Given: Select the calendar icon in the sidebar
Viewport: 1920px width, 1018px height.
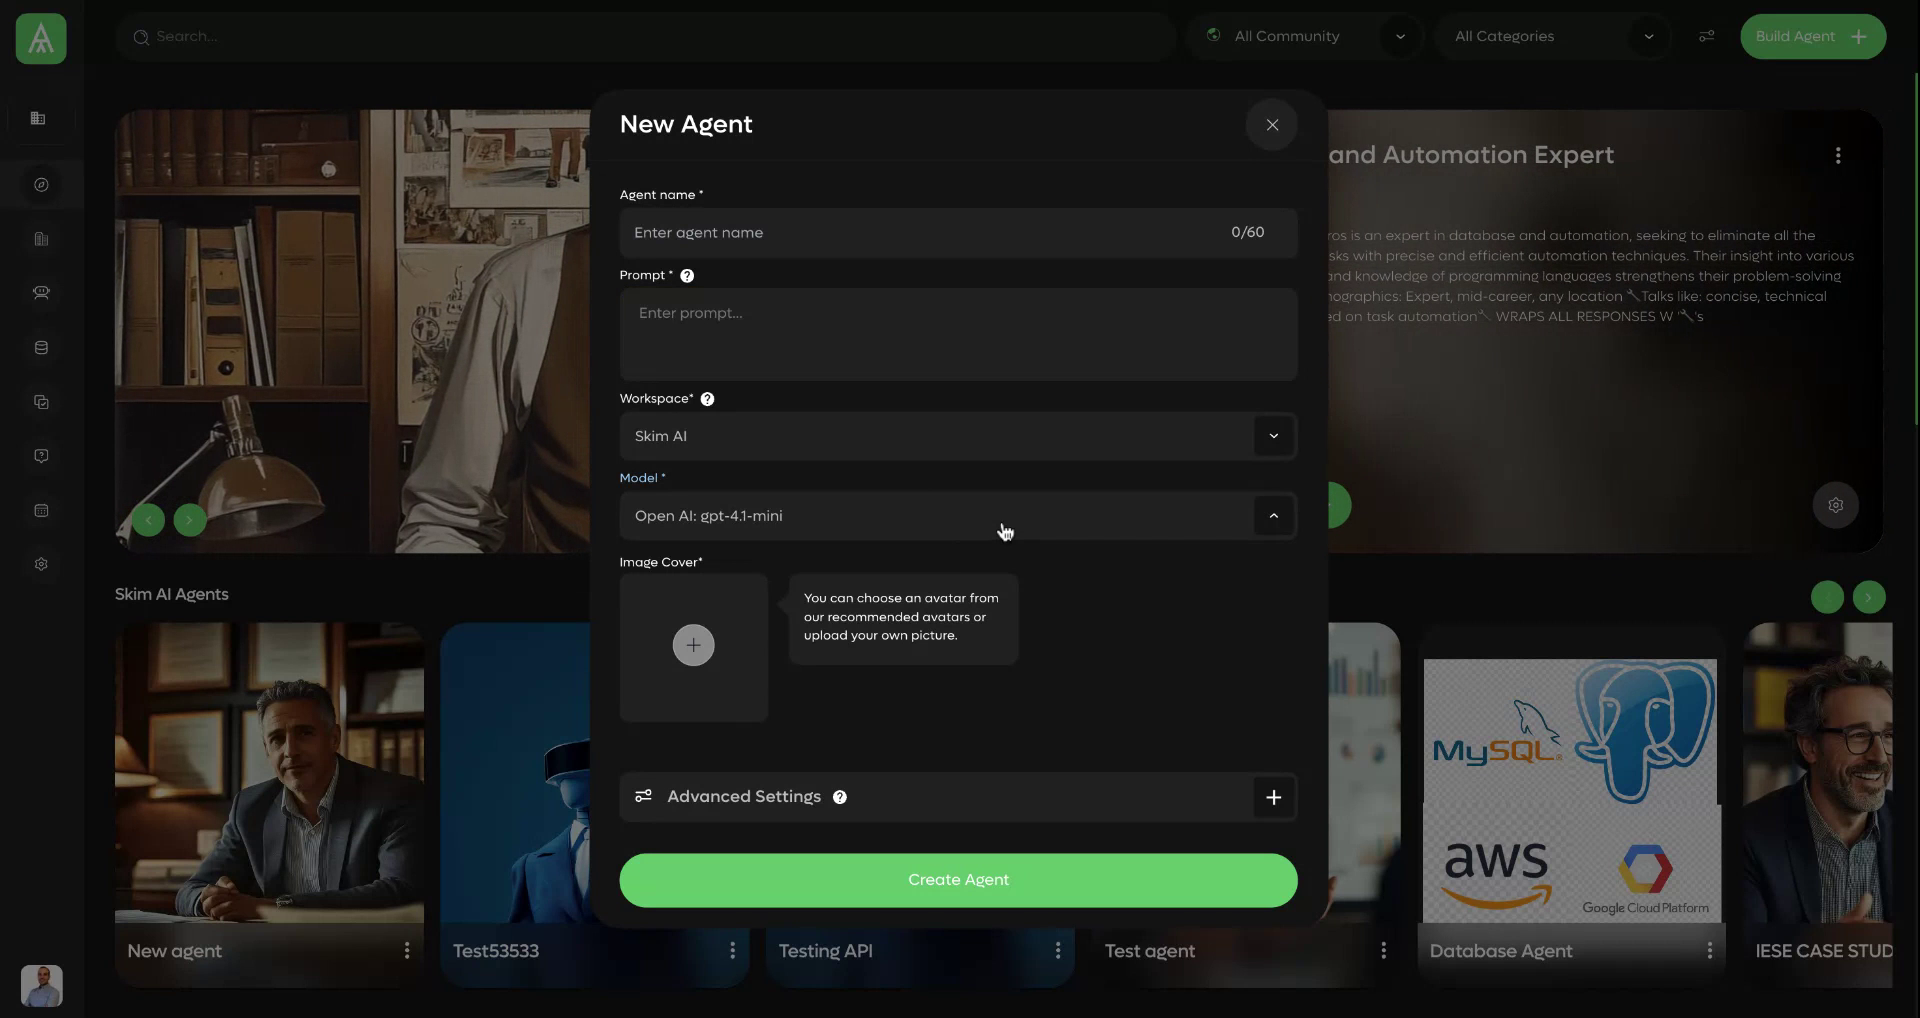Looking at the screenshot, I should tap(40, 510).
